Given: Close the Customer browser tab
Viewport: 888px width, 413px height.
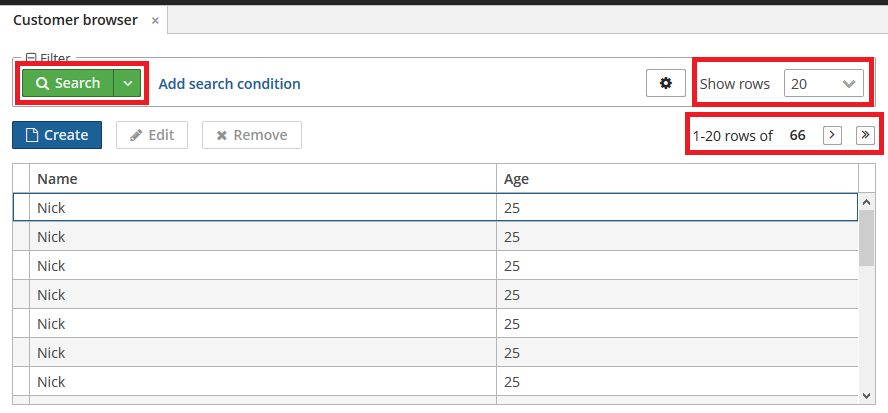Looking at the screenshot, I should pos(155,20).
